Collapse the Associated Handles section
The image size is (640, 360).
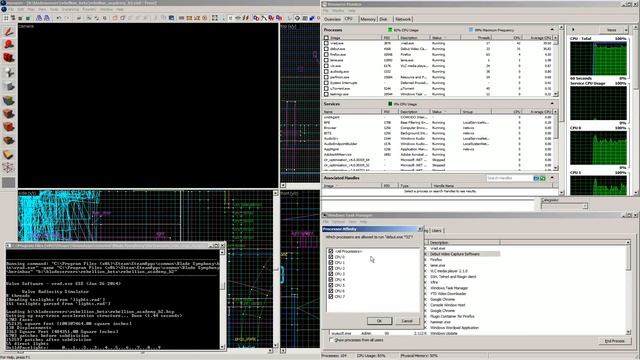[x=552, y=178]
